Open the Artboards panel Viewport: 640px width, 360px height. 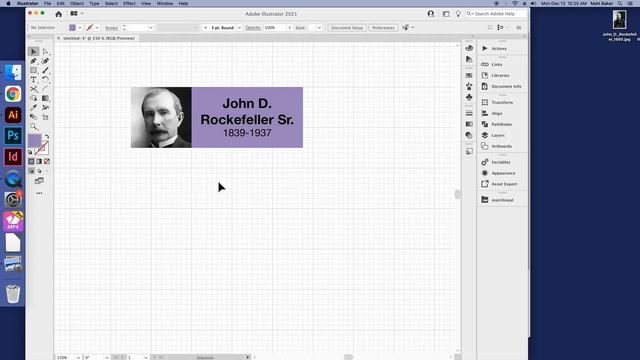coord(502,146)
